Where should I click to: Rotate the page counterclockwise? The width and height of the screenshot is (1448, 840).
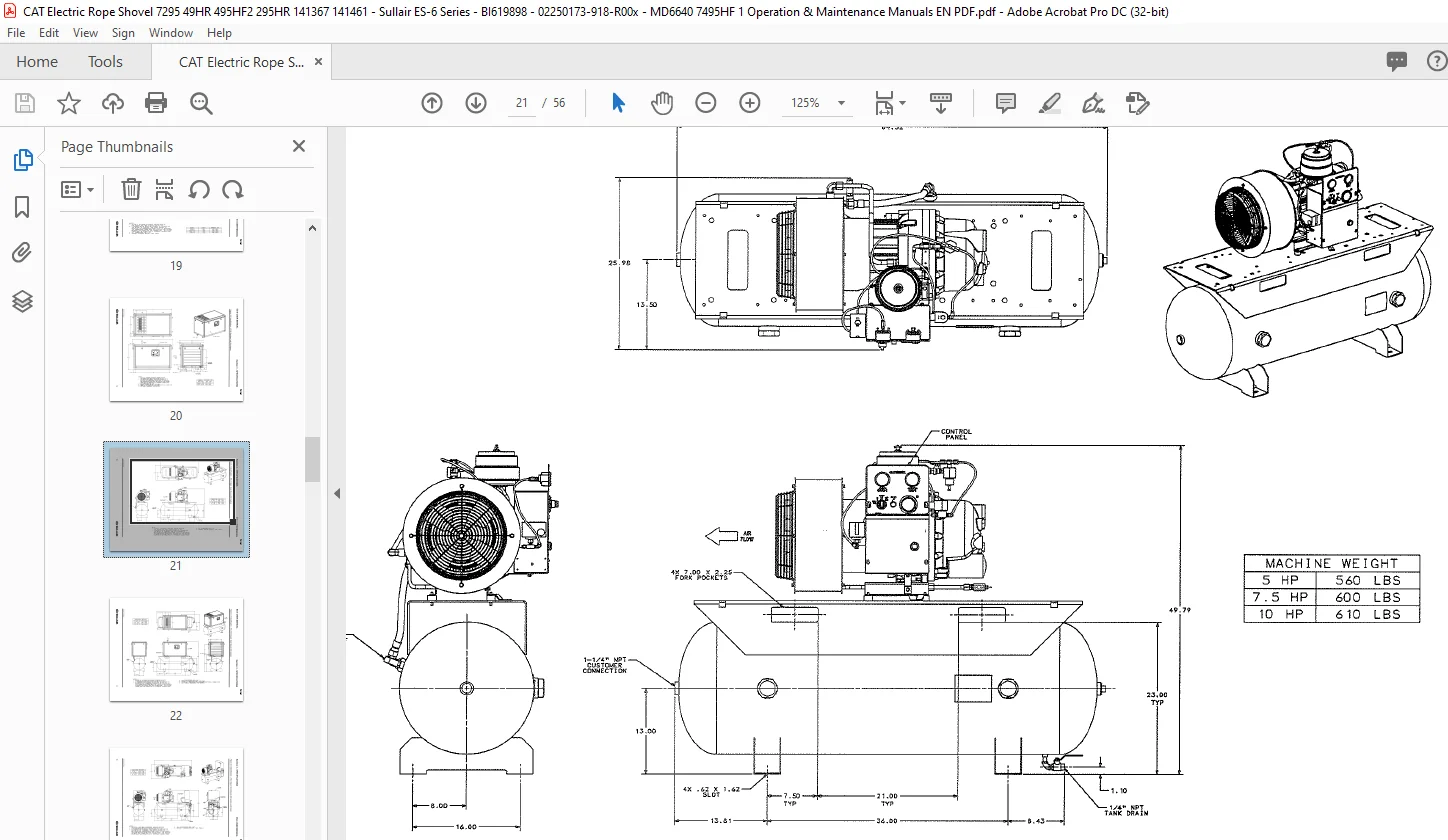click(x=199, y=189)
